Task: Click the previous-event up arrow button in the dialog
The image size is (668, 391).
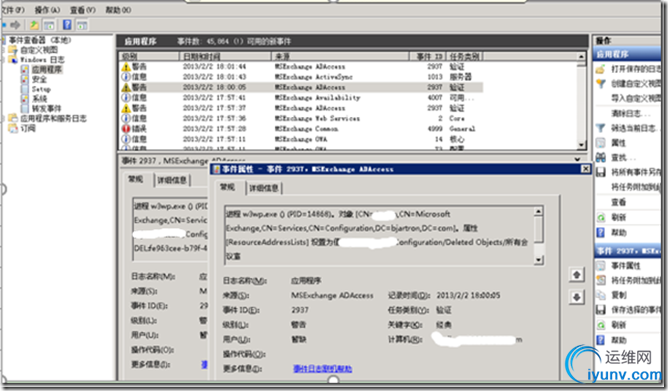Action: (576, 275)
